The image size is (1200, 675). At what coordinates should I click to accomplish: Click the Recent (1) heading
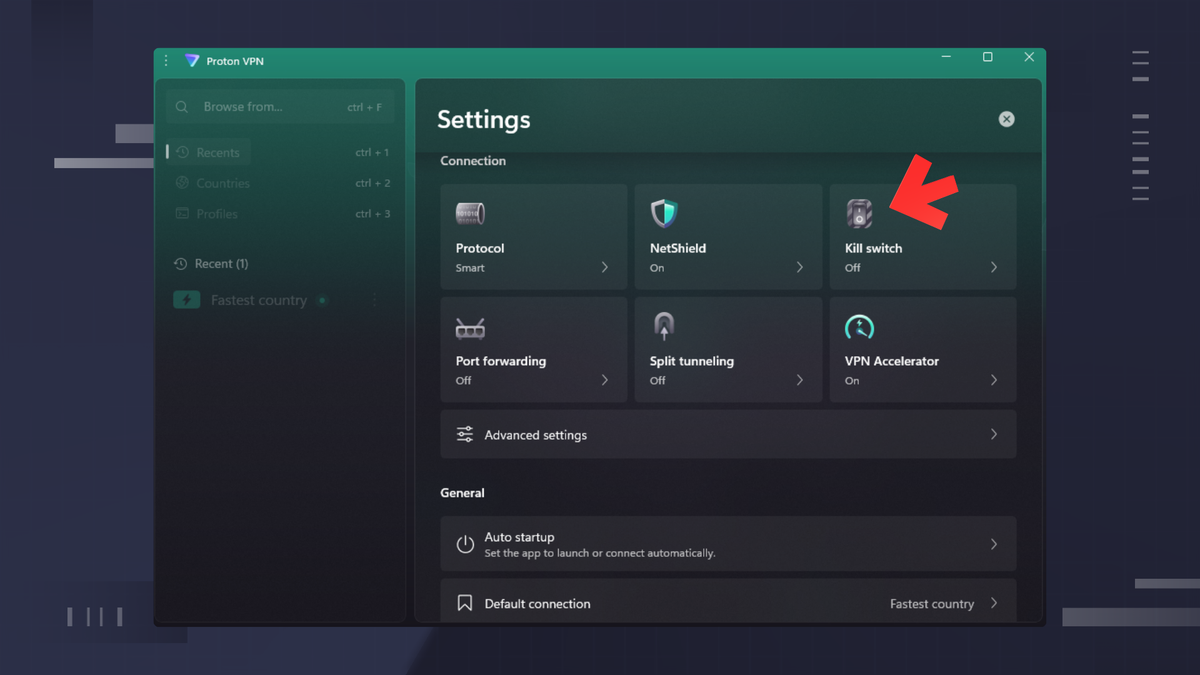click(x=221, y=264)
